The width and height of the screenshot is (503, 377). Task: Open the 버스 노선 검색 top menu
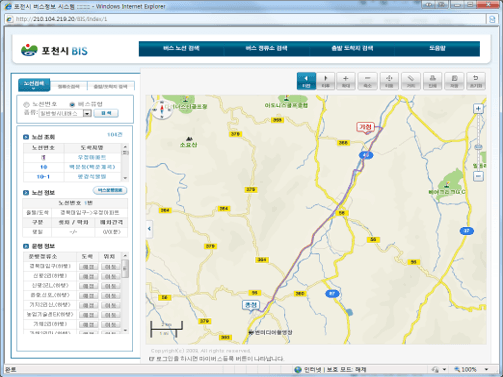(x=181, y=48)
